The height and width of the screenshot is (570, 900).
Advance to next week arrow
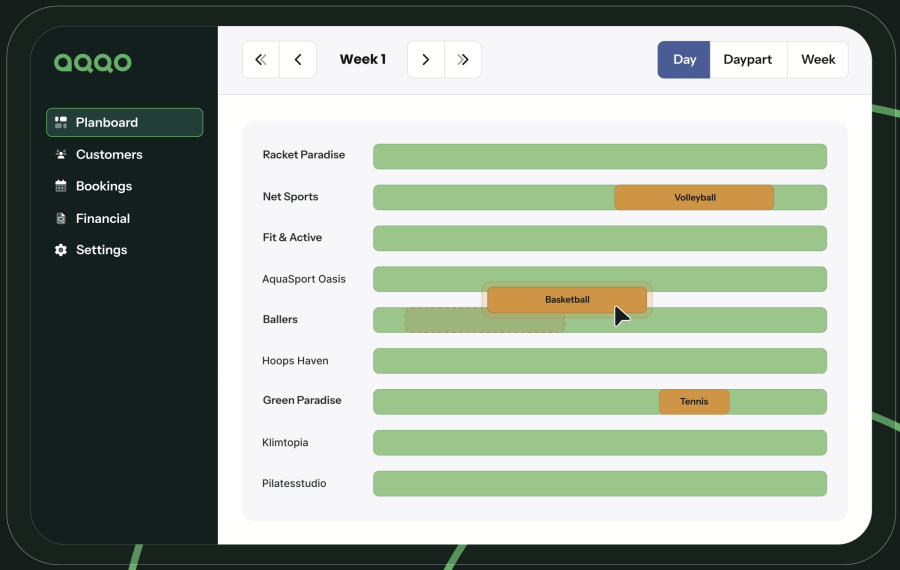point(426,60)
